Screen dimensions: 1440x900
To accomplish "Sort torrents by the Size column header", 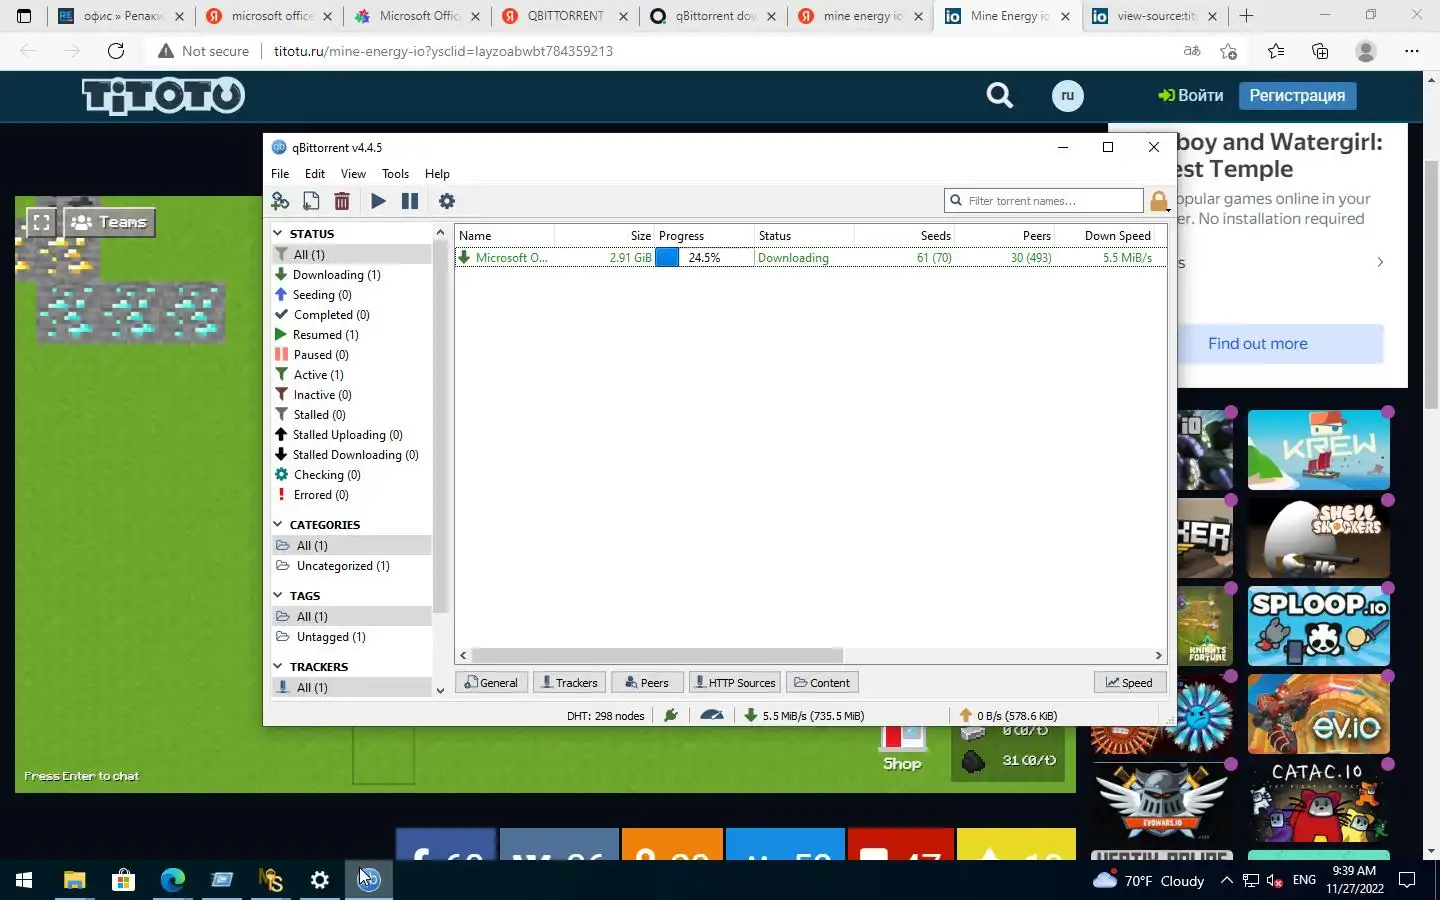I will click(604, 235).
